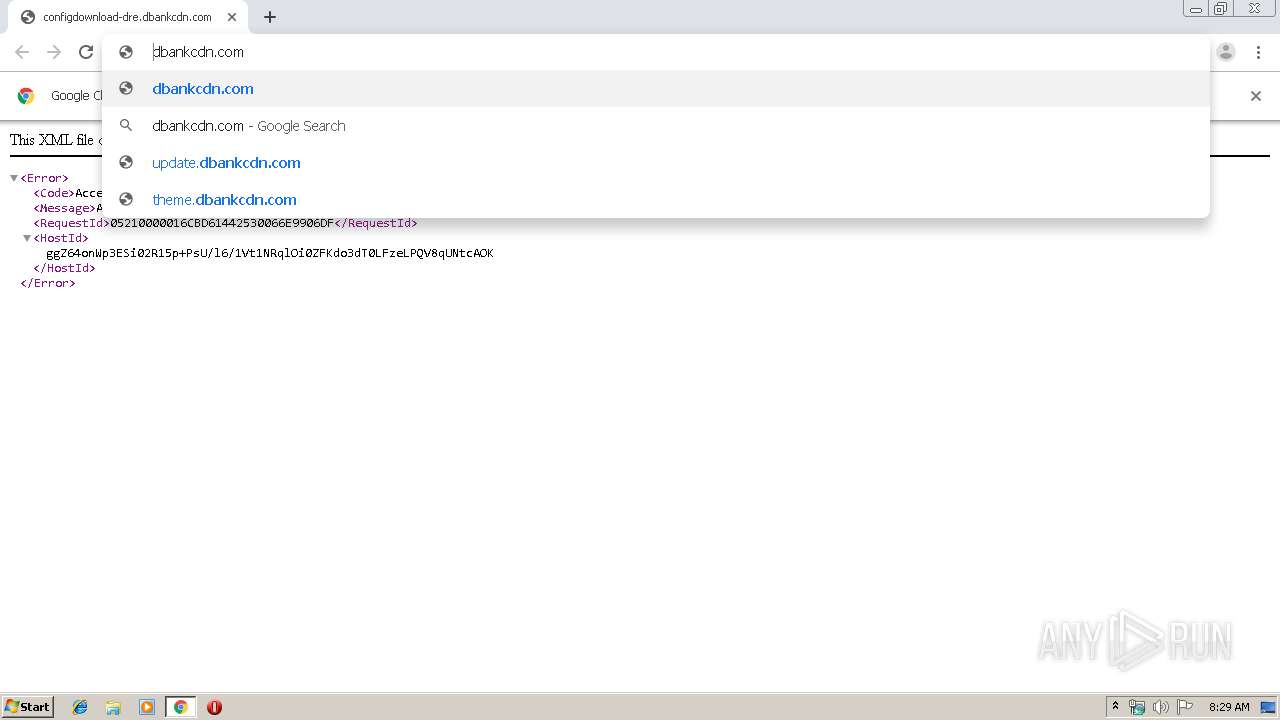Collapse the Error XML node

pyautogui.click(x=14, y=178)
